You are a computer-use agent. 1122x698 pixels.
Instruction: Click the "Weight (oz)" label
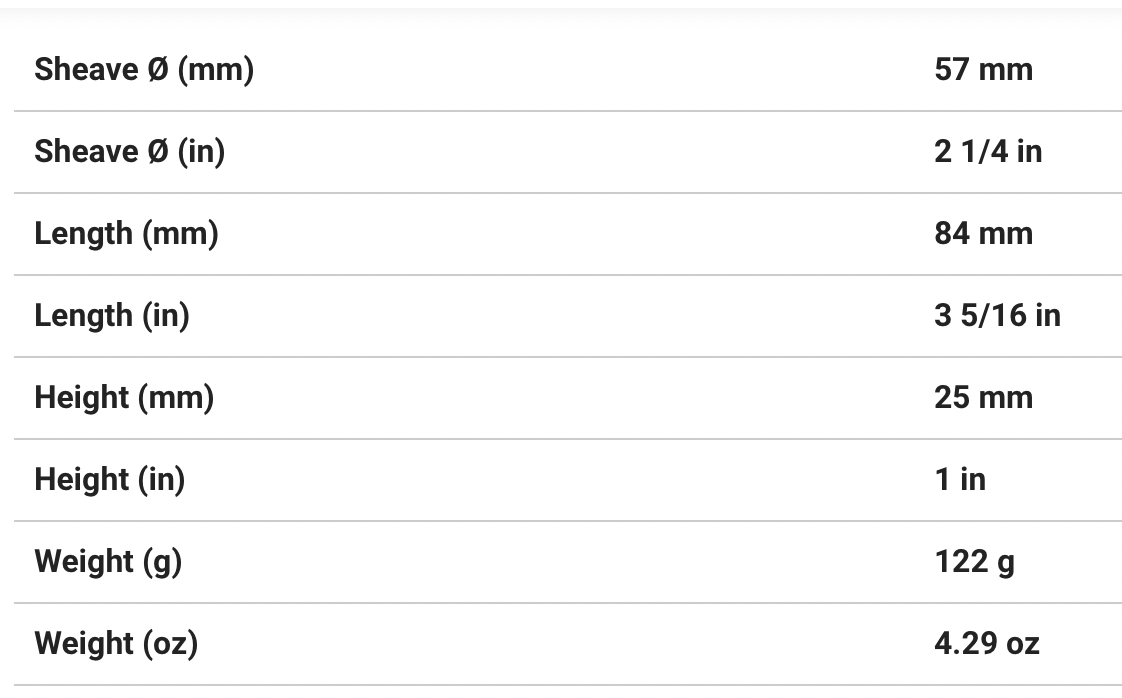[x=116, y=644]
